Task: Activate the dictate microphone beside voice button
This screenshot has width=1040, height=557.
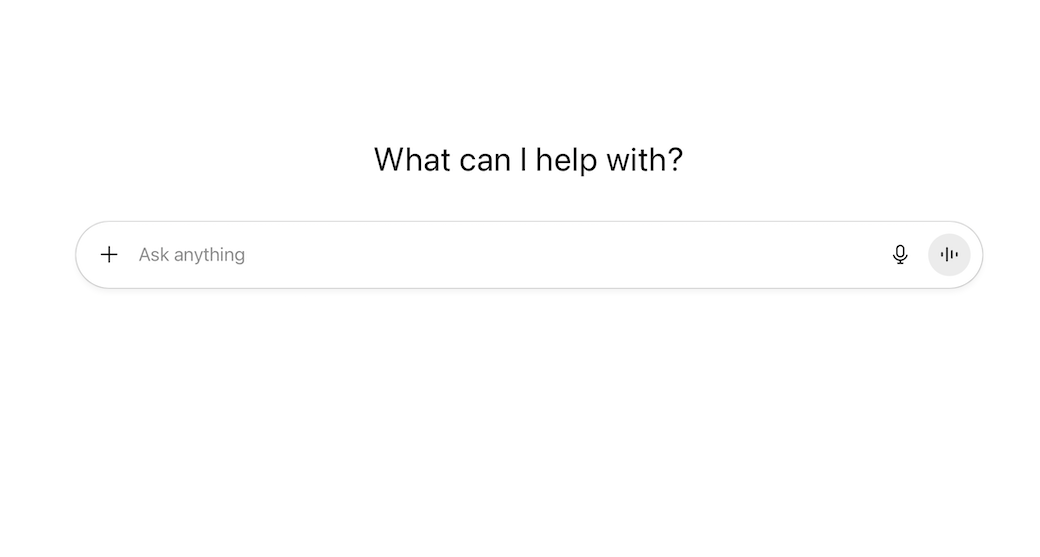Action: [900, 255]
